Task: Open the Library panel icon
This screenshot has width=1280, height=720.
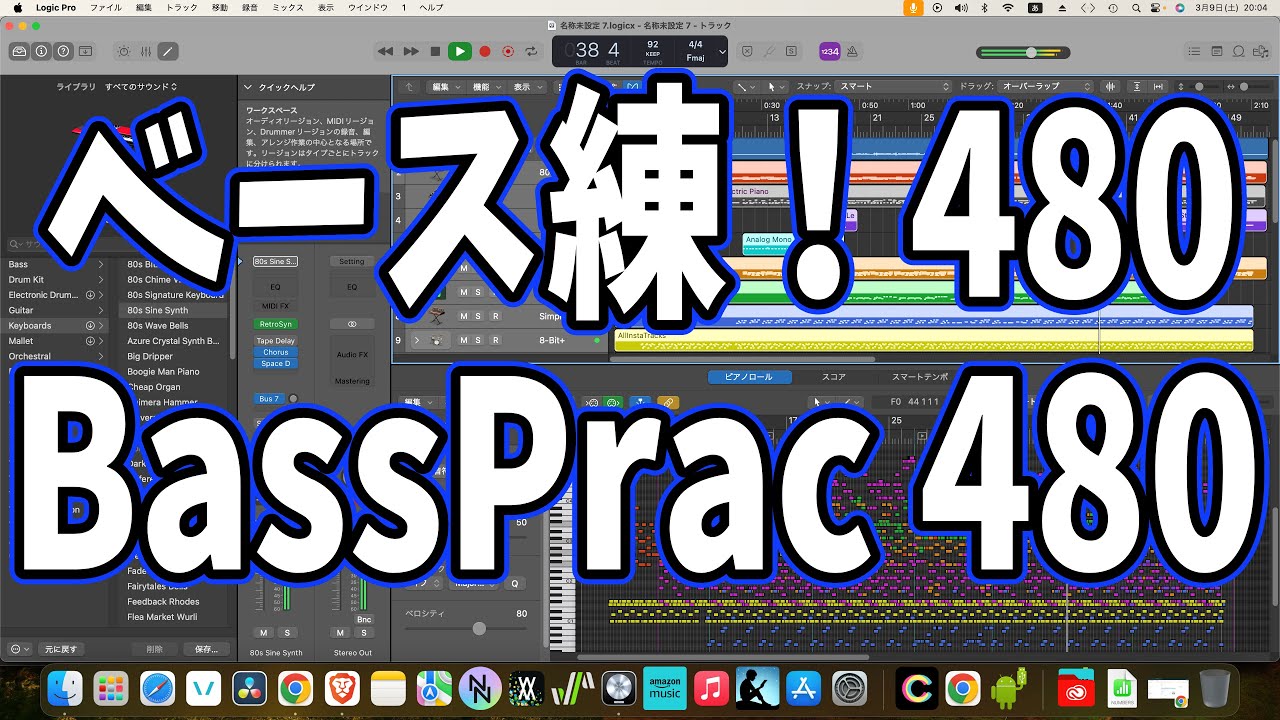Action: pyautogui.click(x=19, y=51)
